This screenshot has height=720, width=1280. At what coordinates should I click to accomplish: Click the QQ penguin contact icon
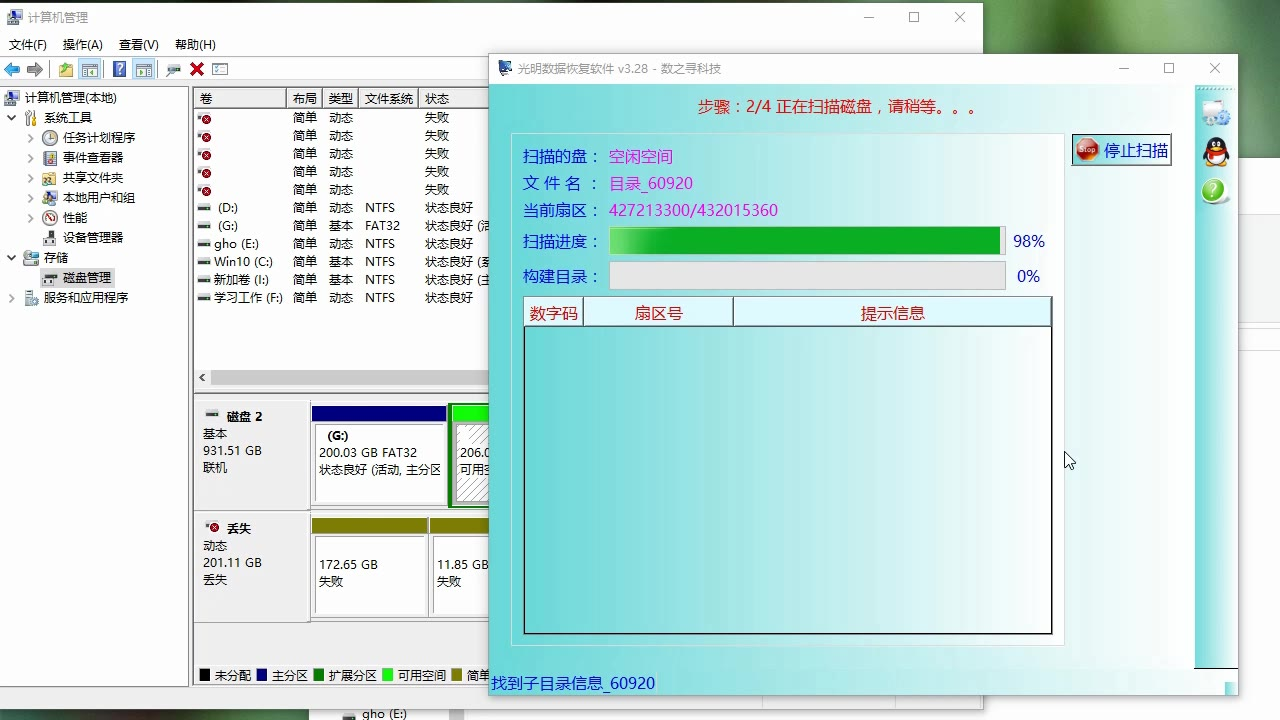tap(1215, 152)
